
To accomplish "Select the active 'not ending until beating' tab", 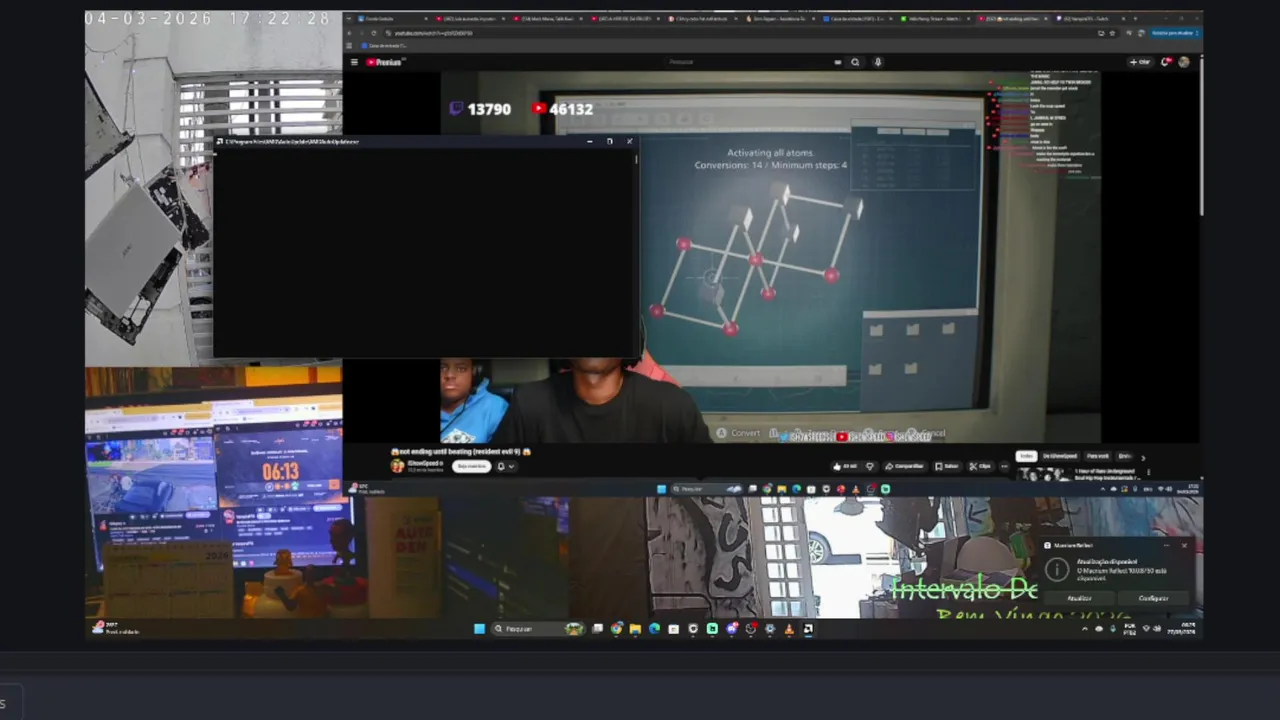I will (x=1012, y=19).
